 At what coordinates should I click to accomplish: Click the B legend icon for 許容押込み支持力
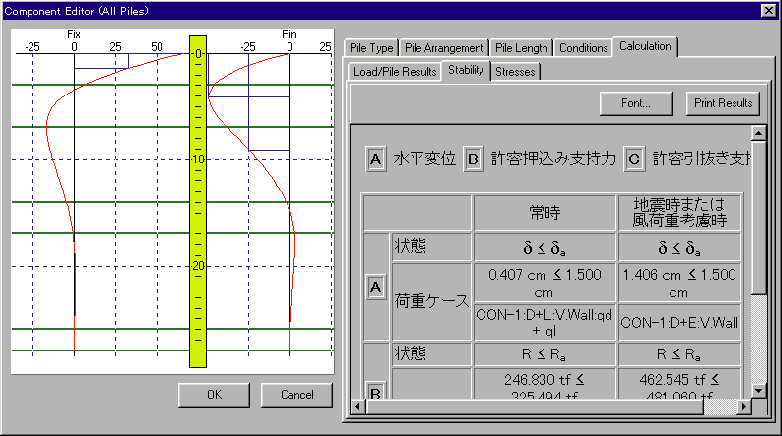pos(474,159)
